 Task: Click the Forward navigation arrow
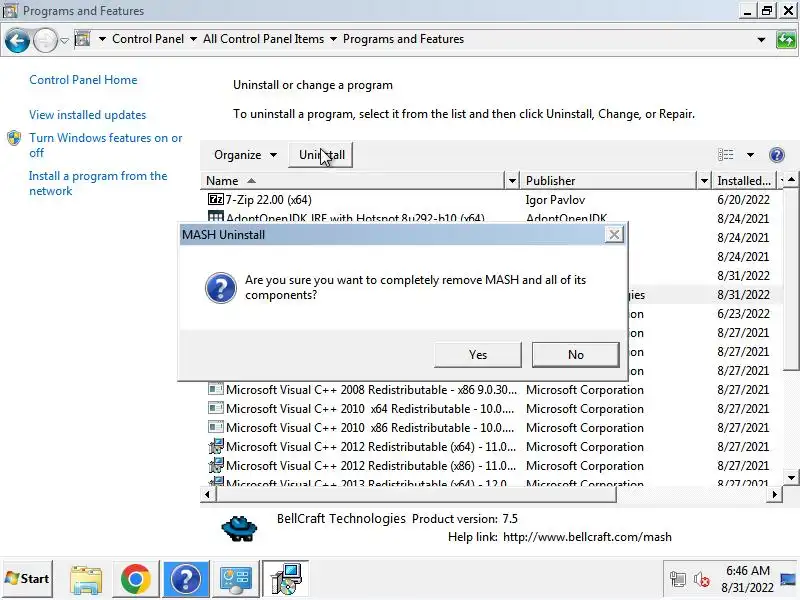(45, 40)
